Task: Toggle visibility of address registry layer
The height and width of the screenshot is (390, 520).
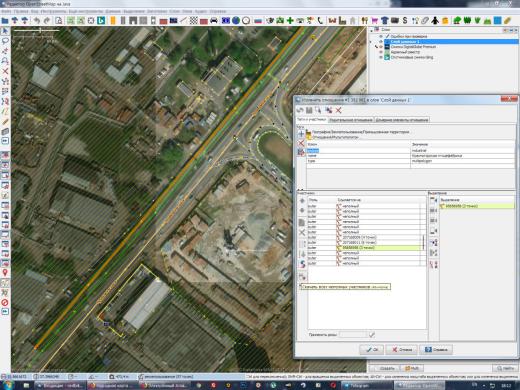Action: click(381, 52)
